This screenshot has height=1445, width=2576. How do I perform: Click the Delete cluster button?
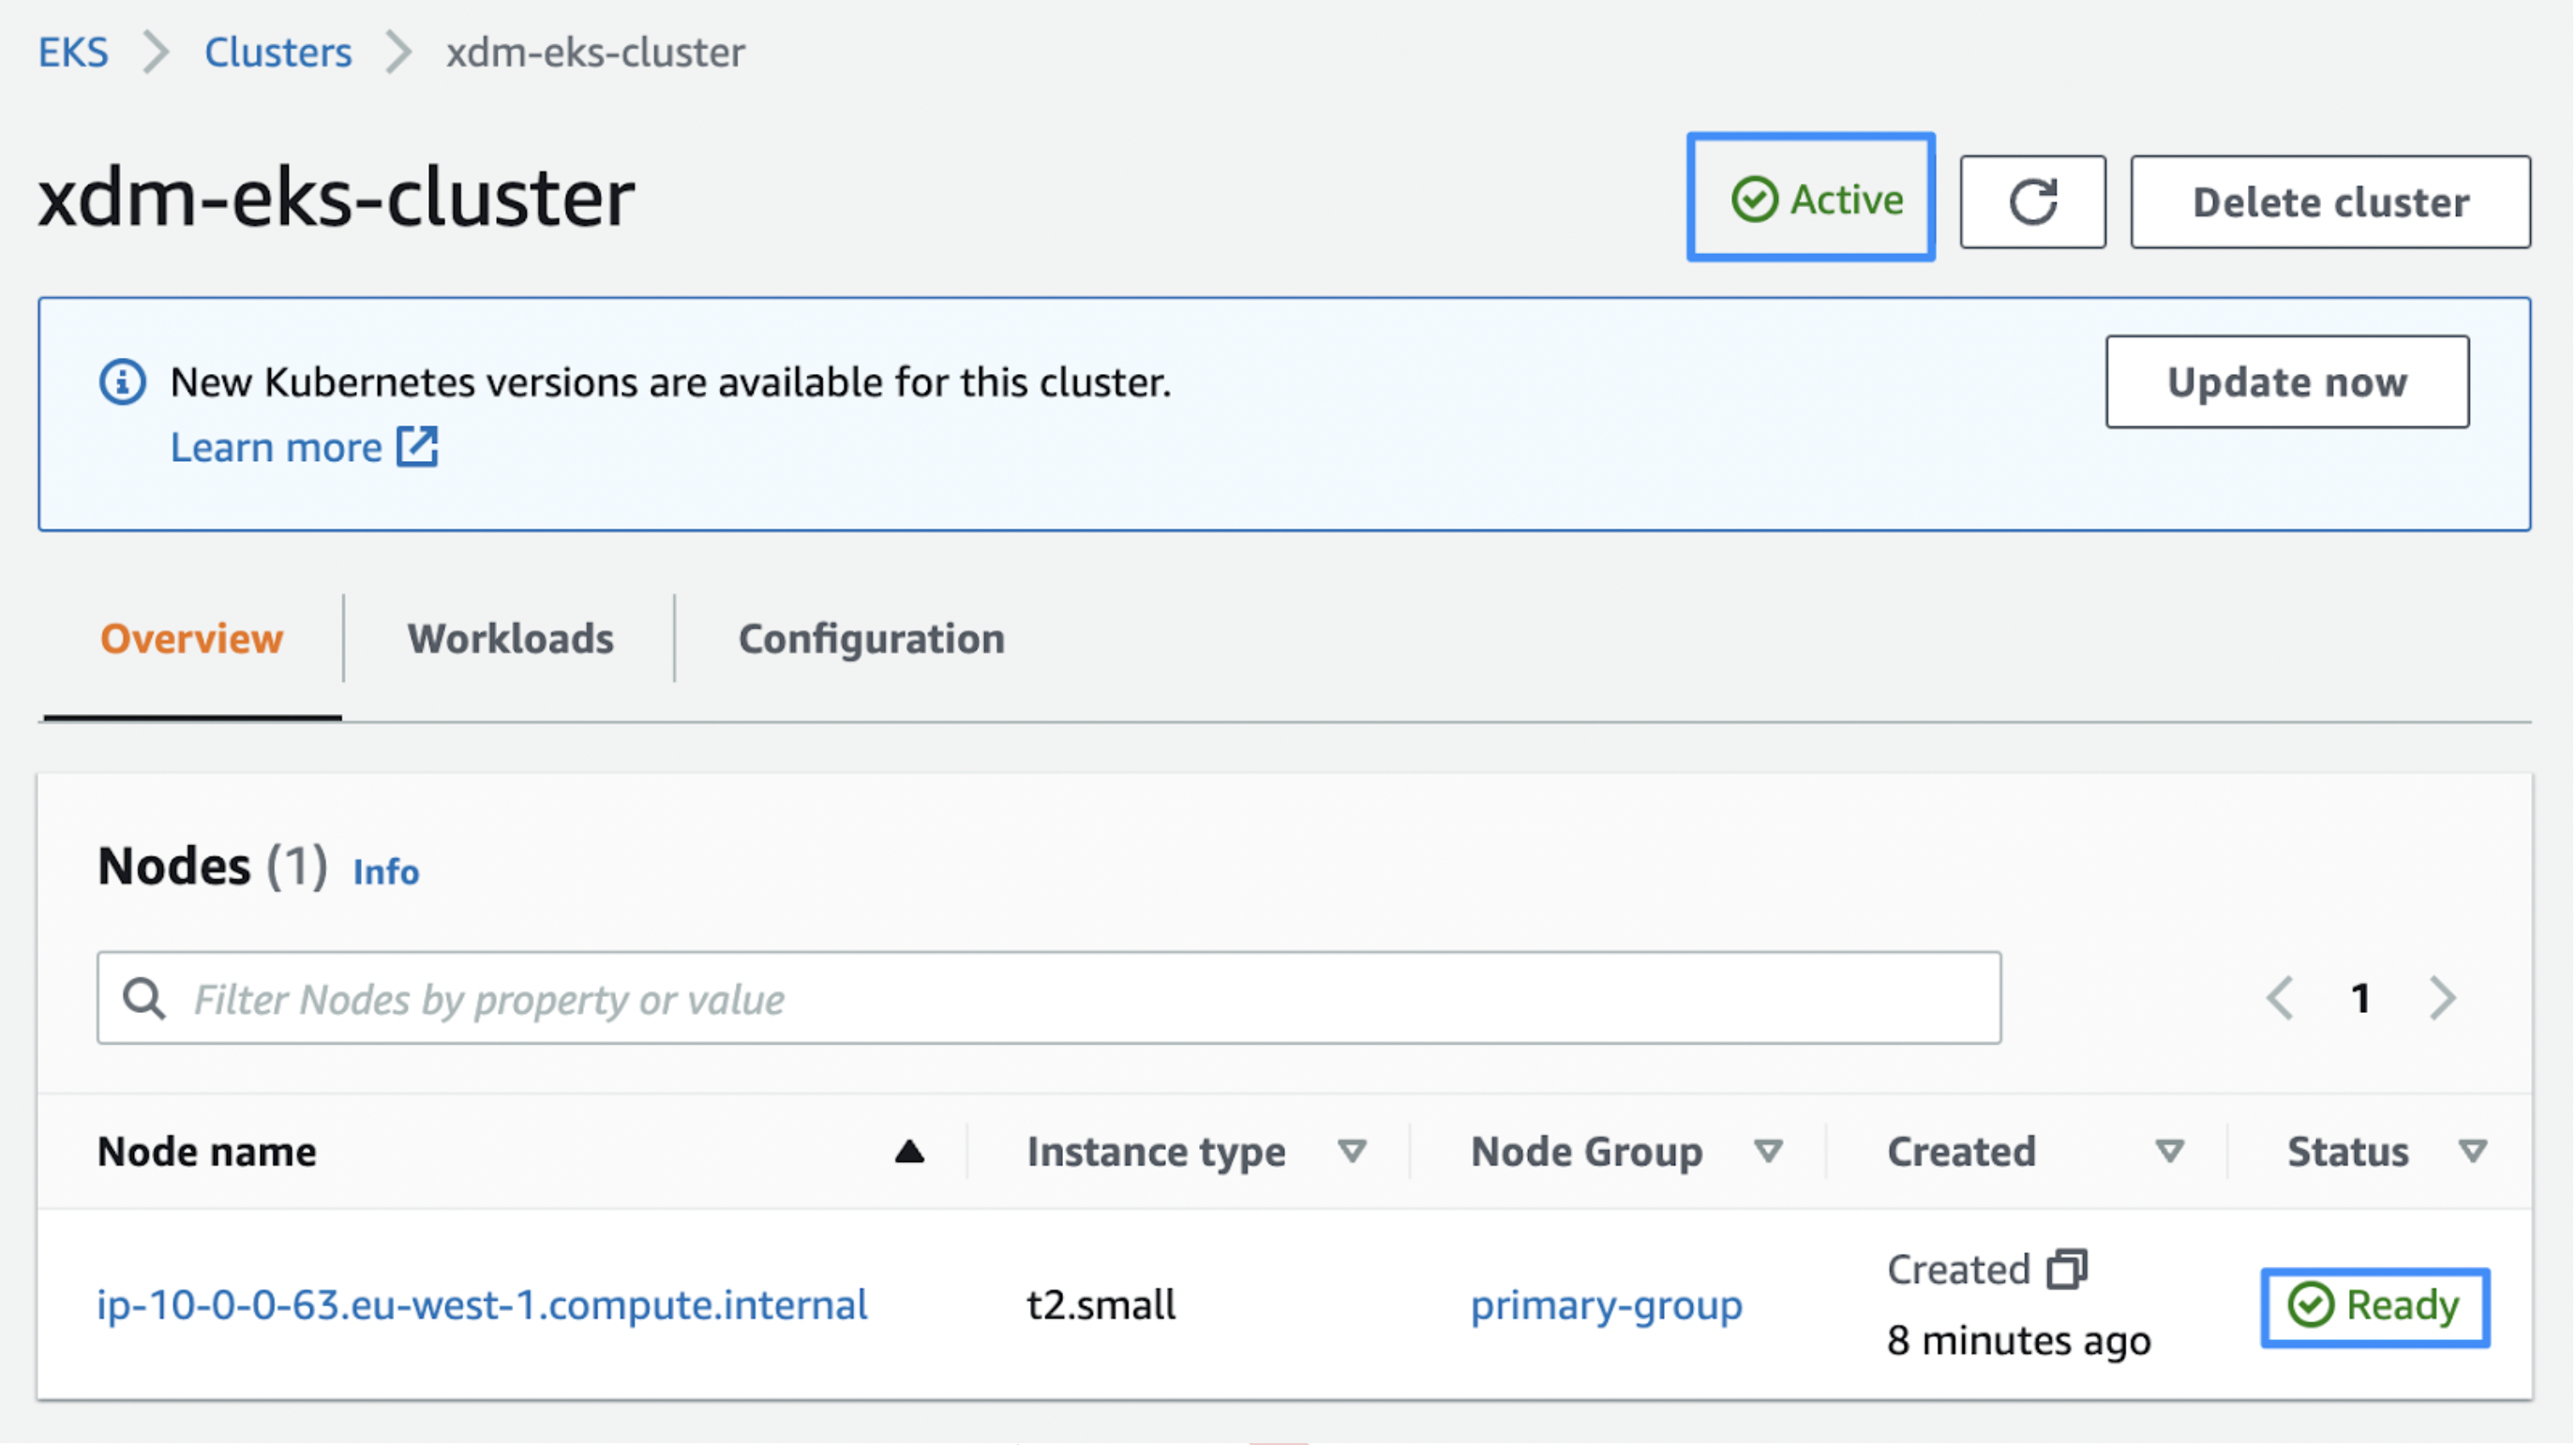[2330, 201]
